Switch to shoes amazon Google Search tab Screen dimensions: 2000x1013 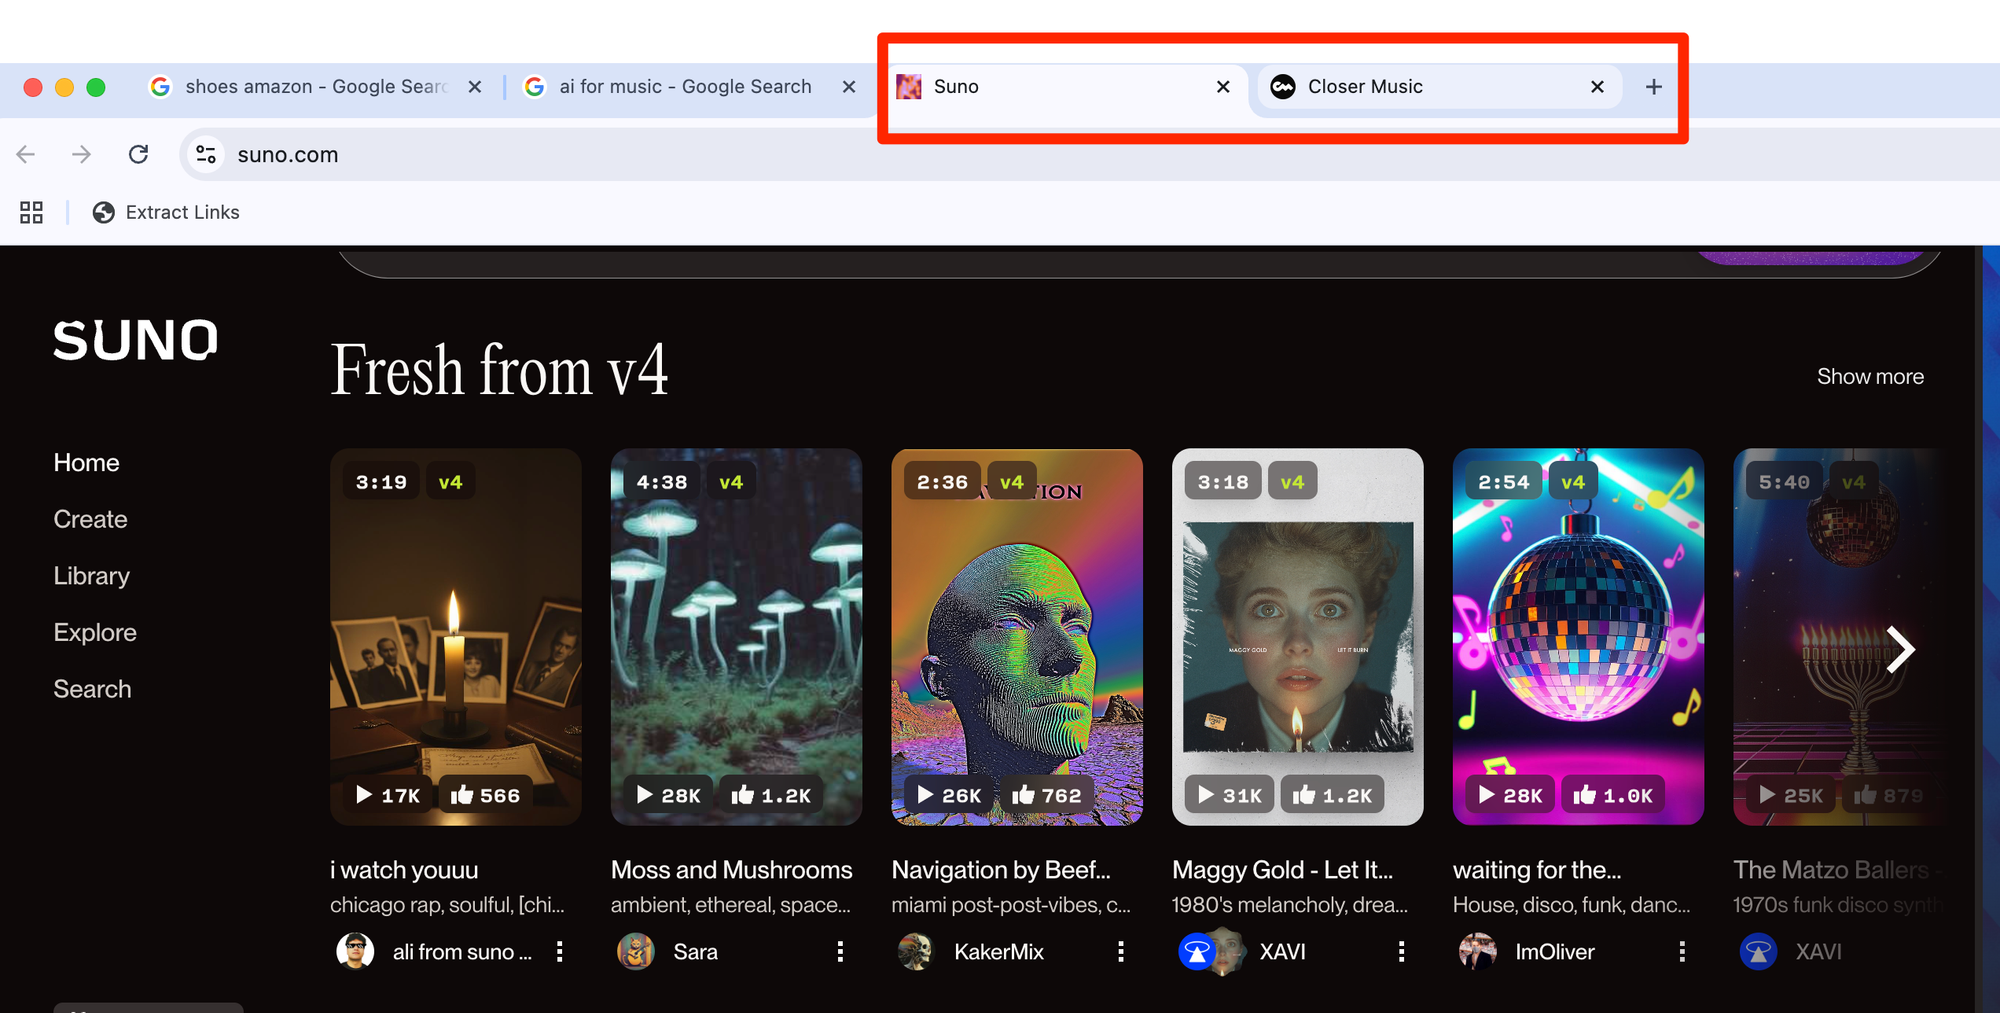pos(315,87)
